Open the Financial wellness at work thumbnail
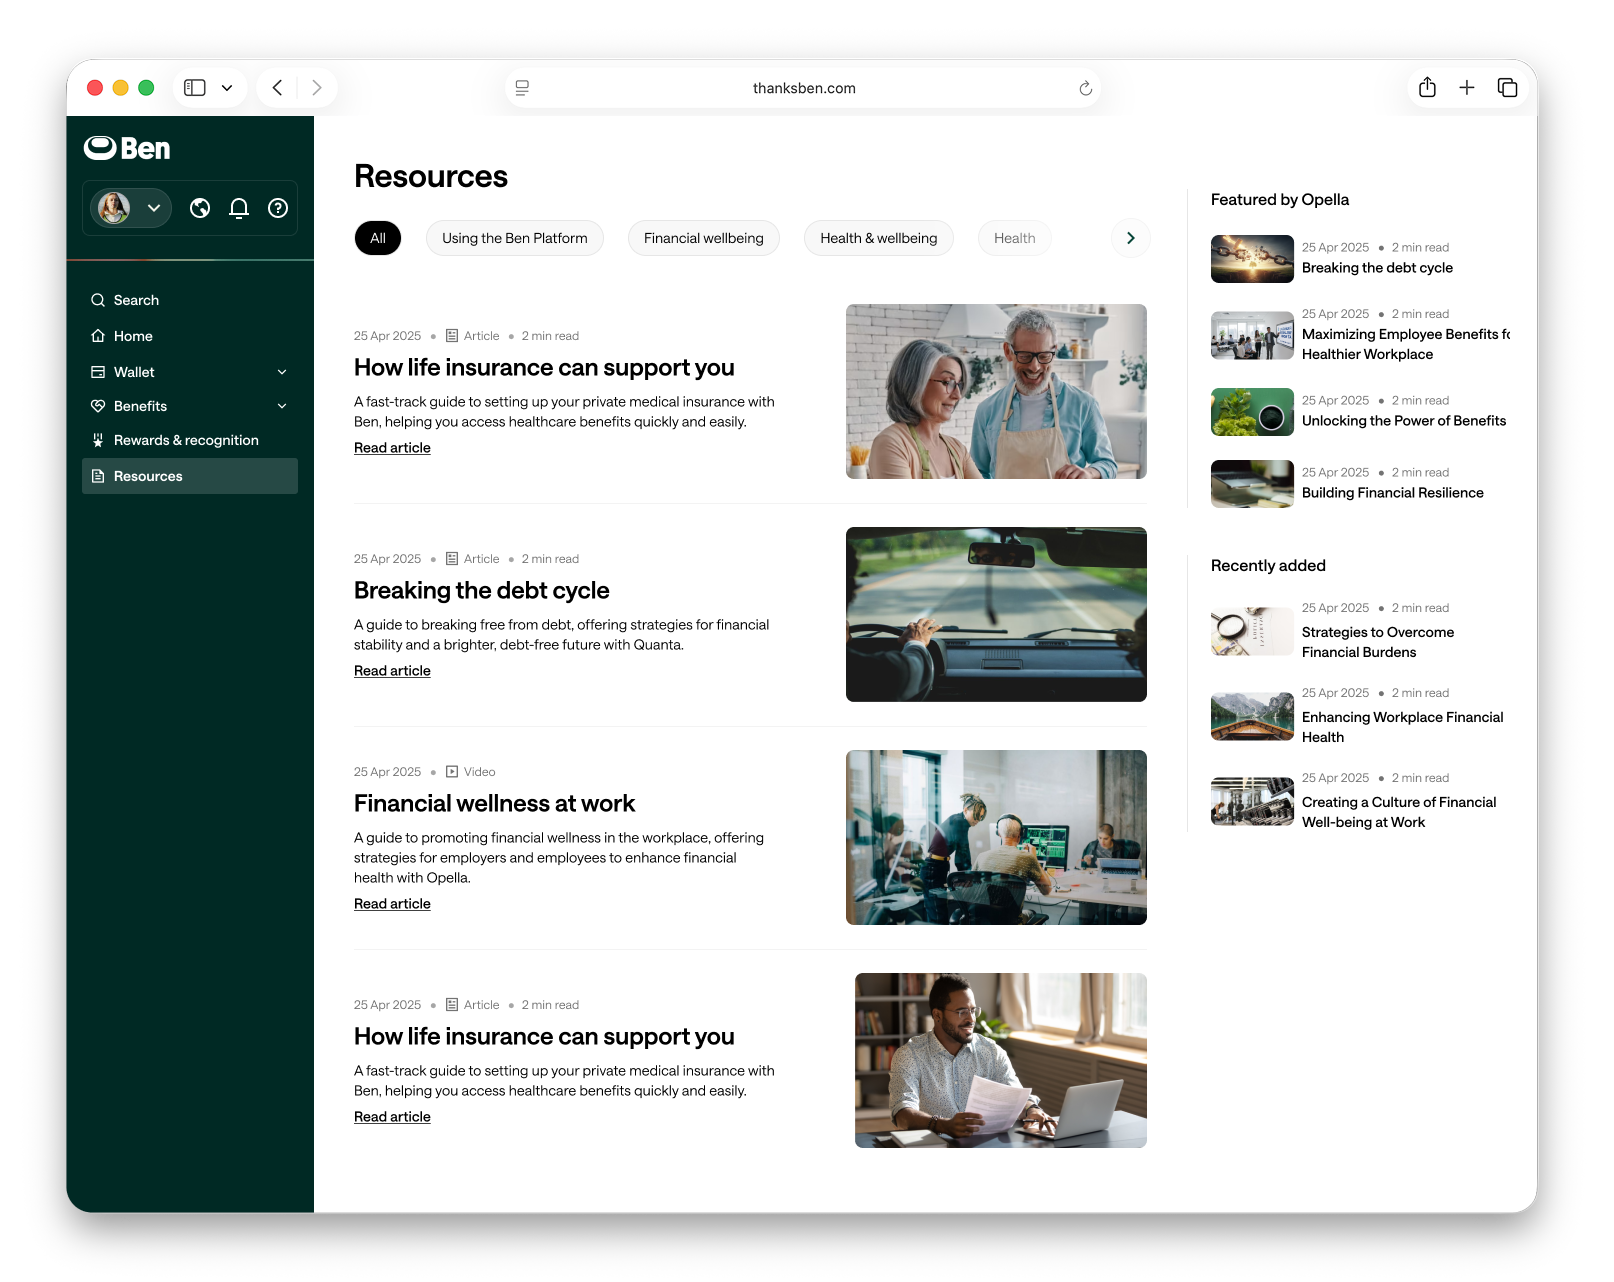 996,837
